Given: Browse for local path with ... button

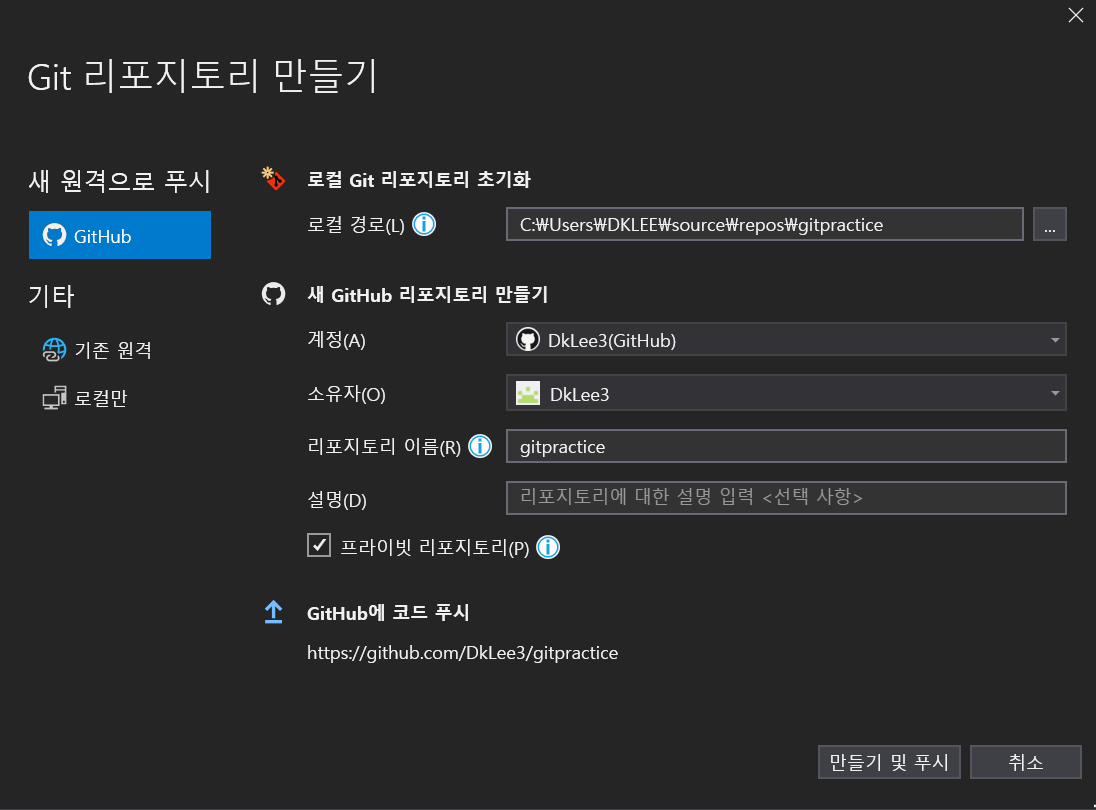Looking at the screenshot, I should click(1050, 224).
